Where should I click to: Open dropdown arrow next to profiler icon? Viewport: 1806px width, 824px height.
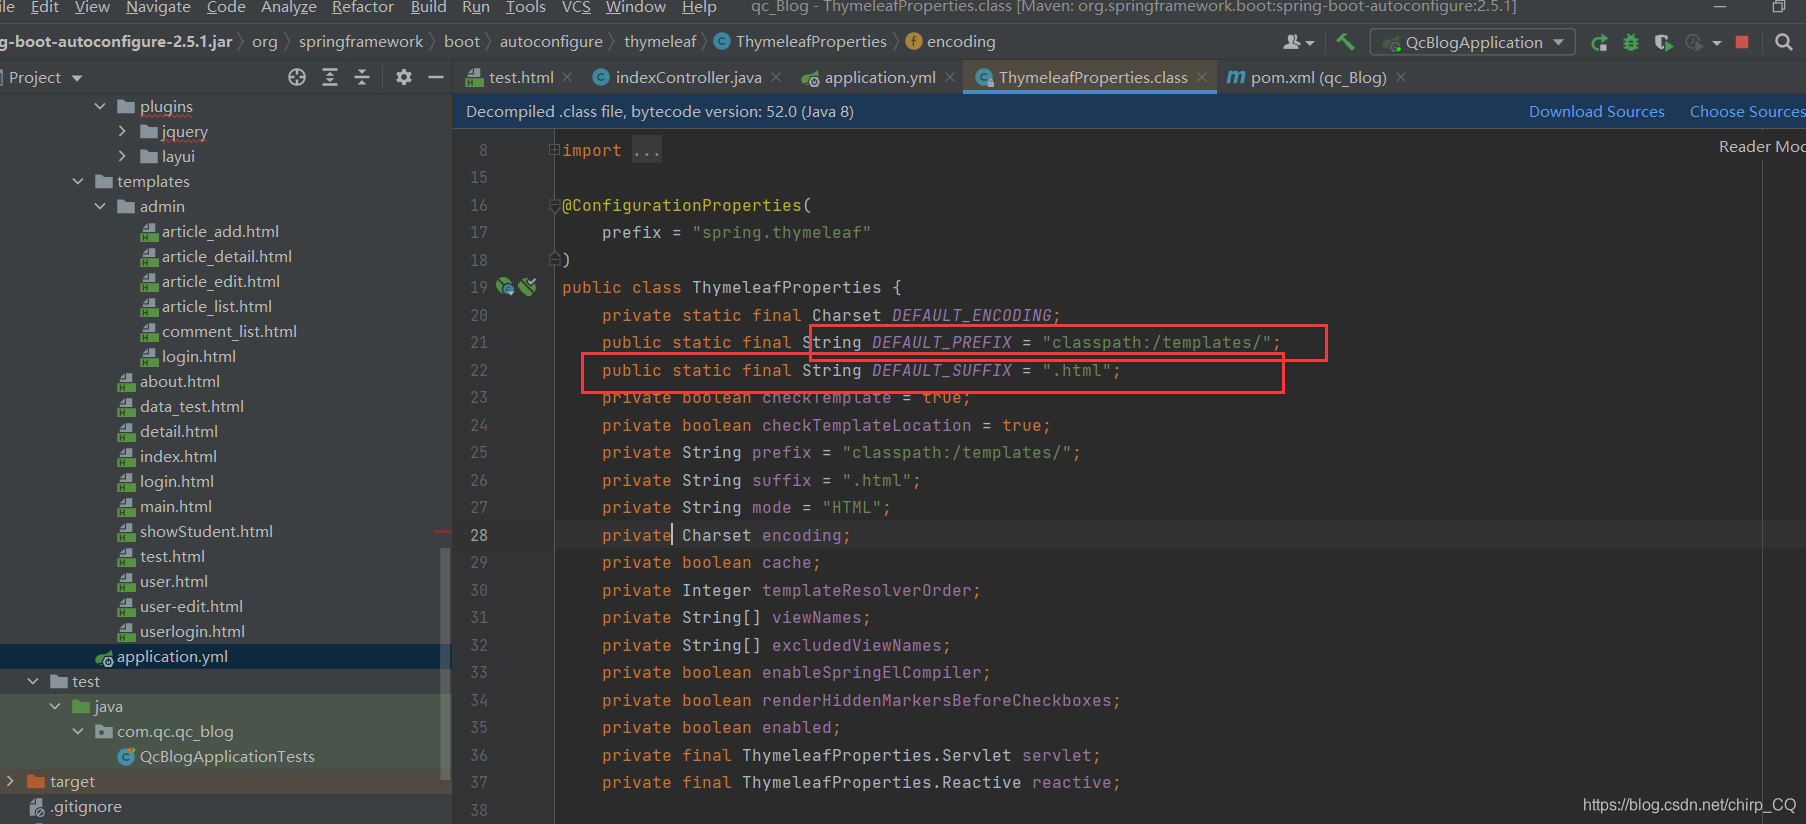click(1716, 43)
